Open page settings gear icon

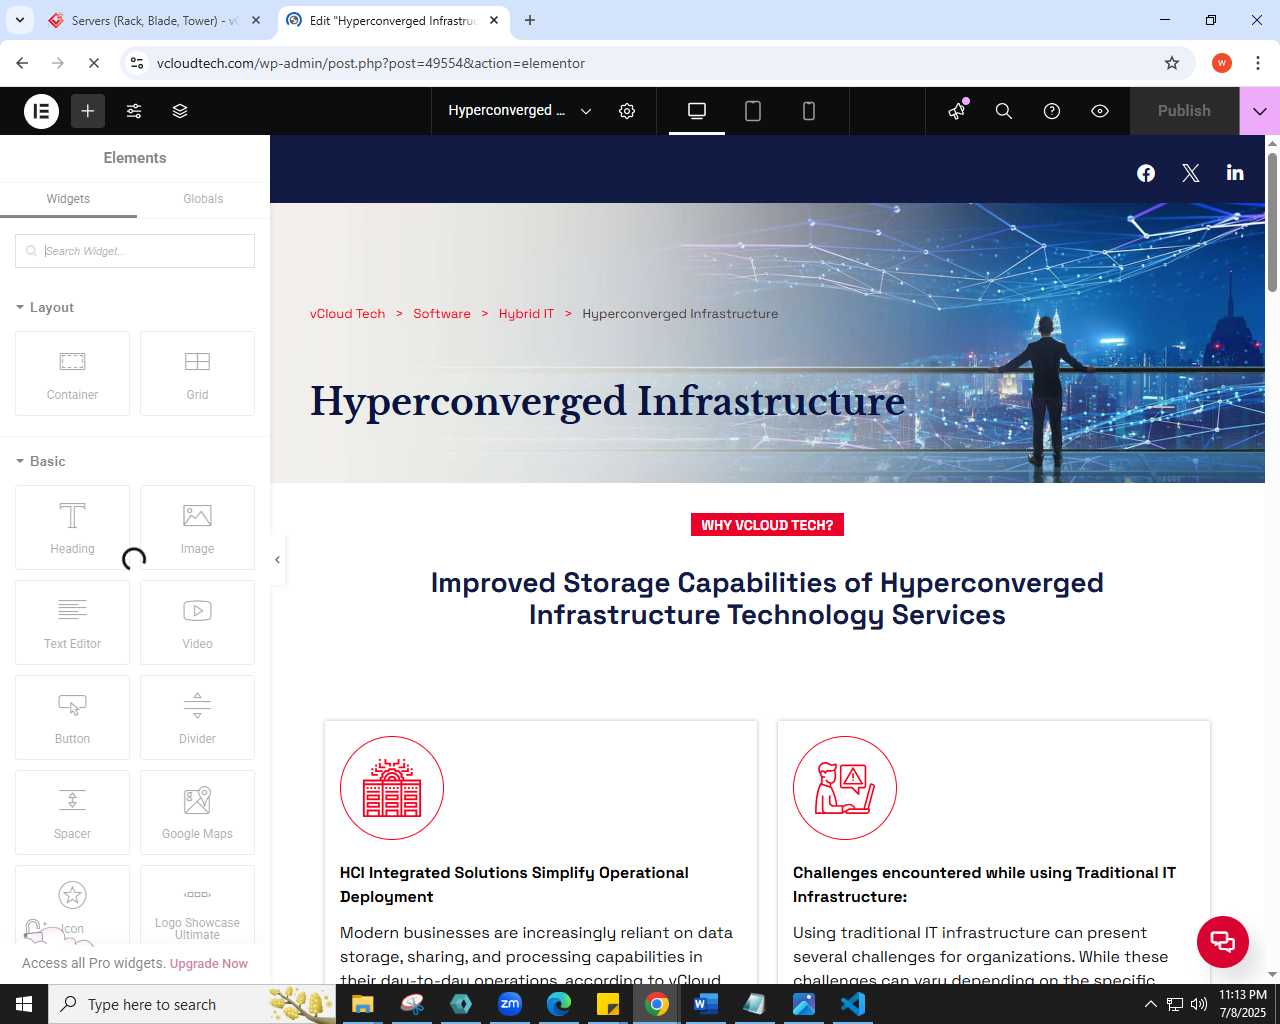[x=627, y=111]
